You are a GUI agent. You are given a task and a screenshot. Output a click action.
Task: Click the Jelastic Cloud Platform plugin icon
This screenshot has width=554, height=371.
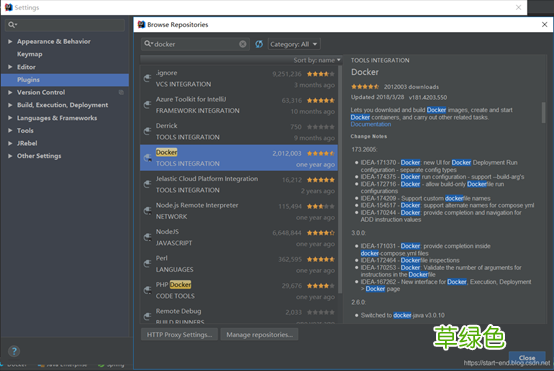click(147, 184)
